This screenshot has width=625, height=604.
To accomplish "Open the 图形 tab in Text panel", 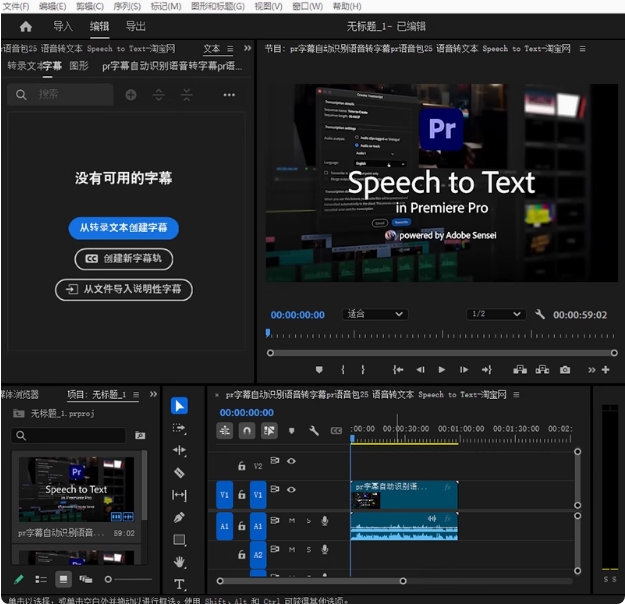I will pos(79,66).
